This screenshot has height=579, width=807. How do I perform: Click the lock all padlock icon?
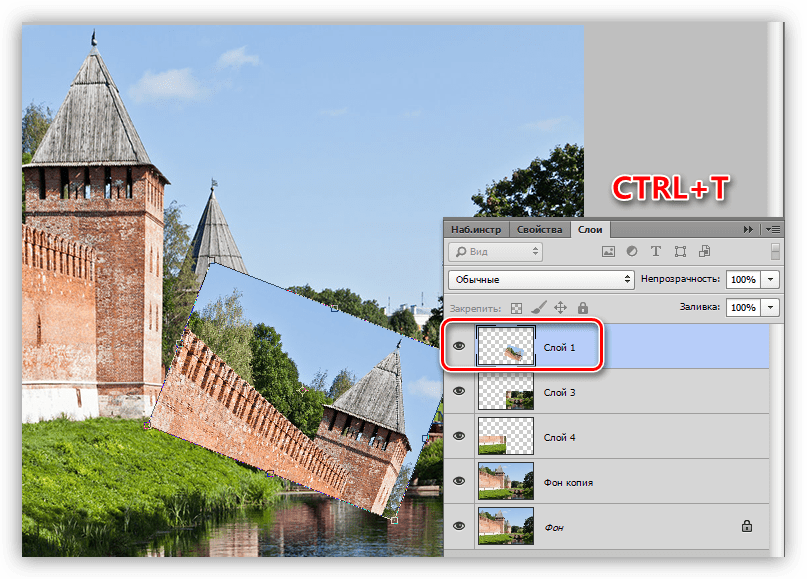click(x=582, y=309)
